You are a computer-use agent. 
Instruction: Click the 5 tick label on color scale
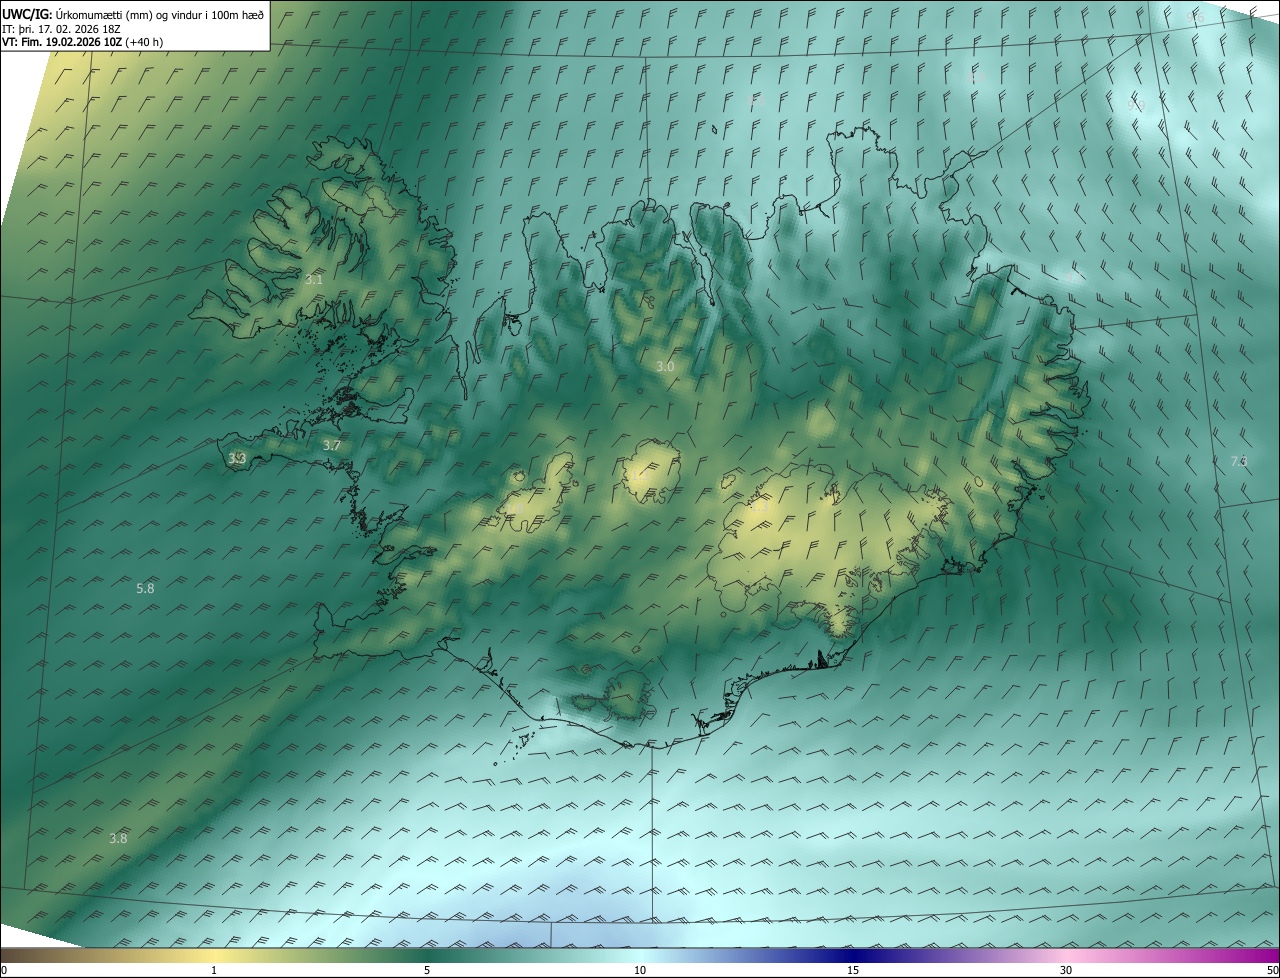(x=427, y=970)
